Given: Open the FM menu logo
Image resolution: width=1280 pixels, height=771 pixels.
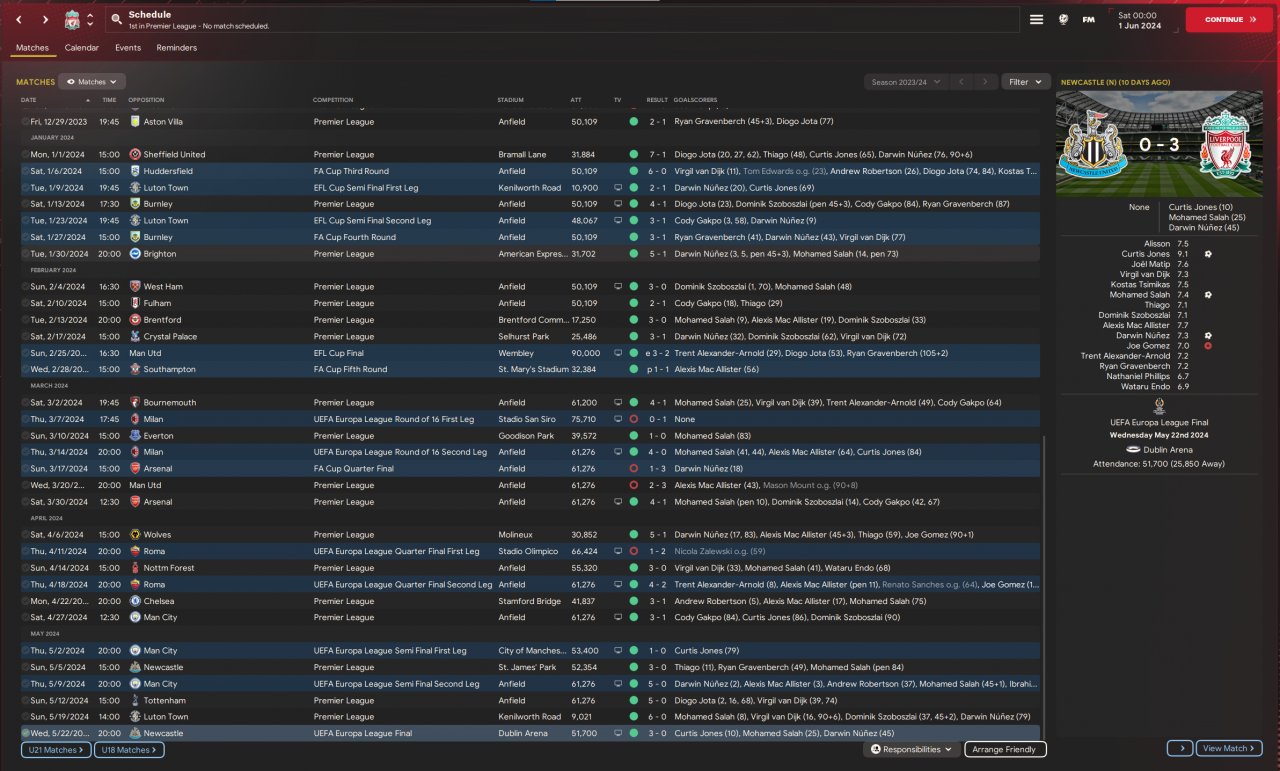Looking at the screenshot, I should point(1088,19).
